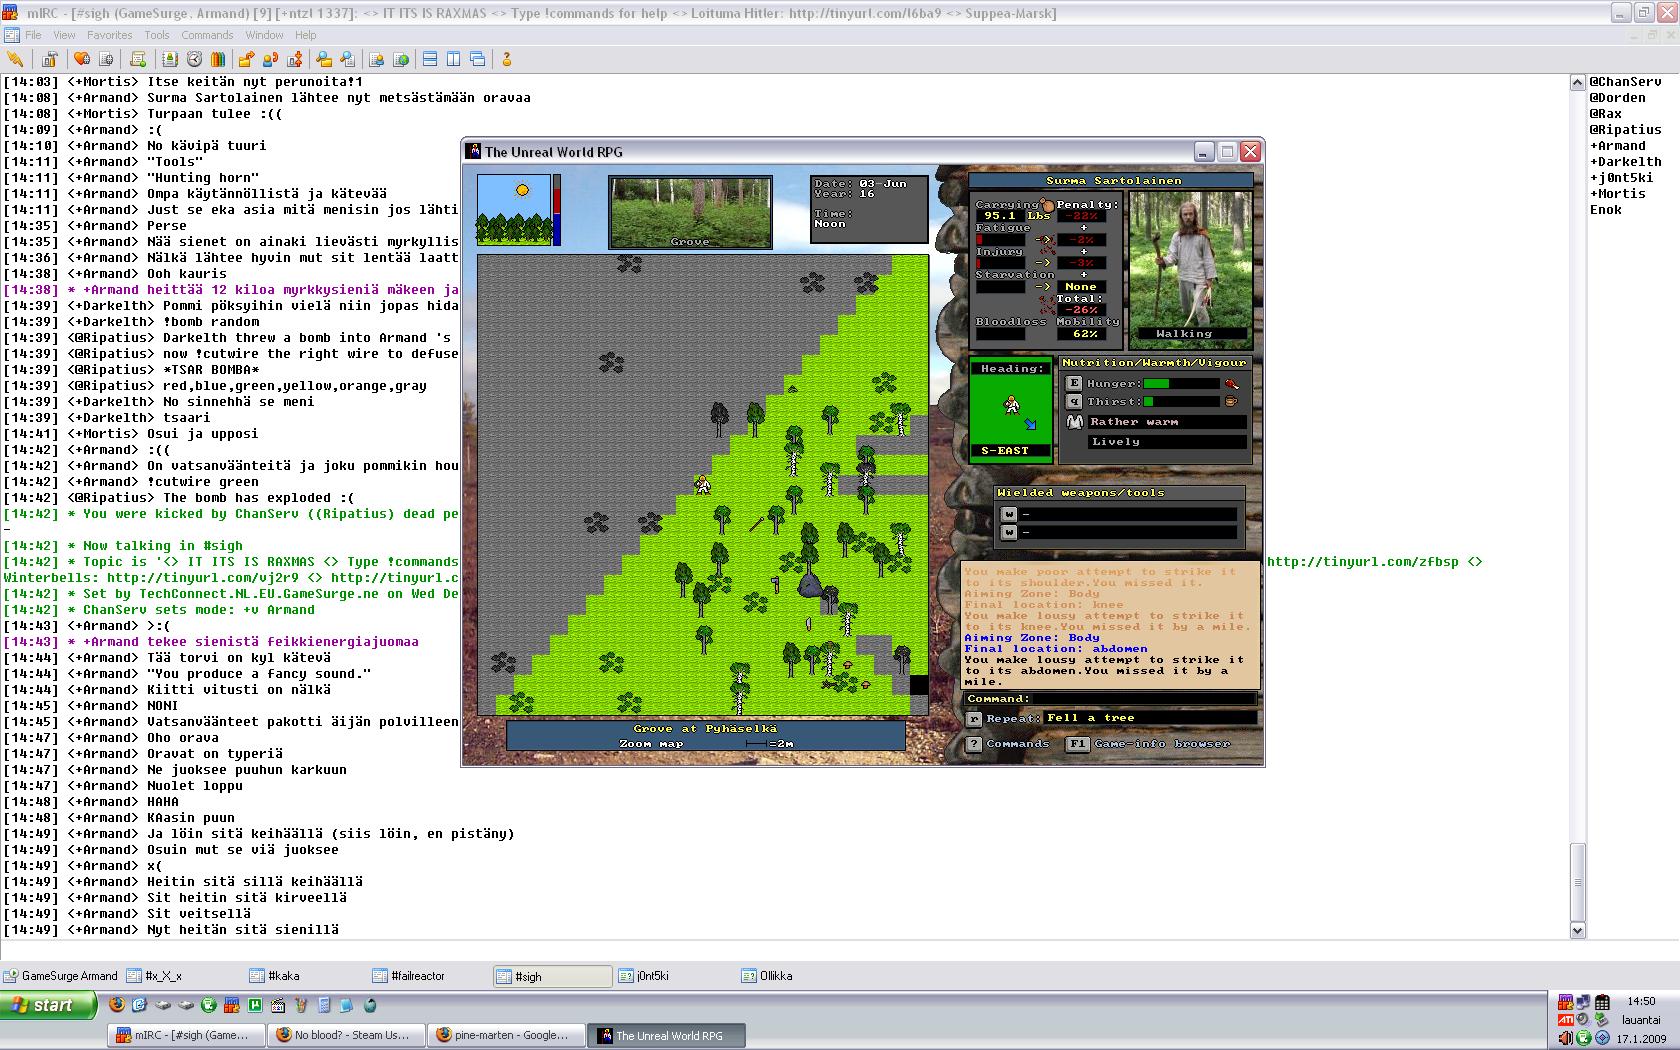Open Scripts Editor scroll icon
This screenshot has height=1050, width=1680.
[x=138, y=59]
